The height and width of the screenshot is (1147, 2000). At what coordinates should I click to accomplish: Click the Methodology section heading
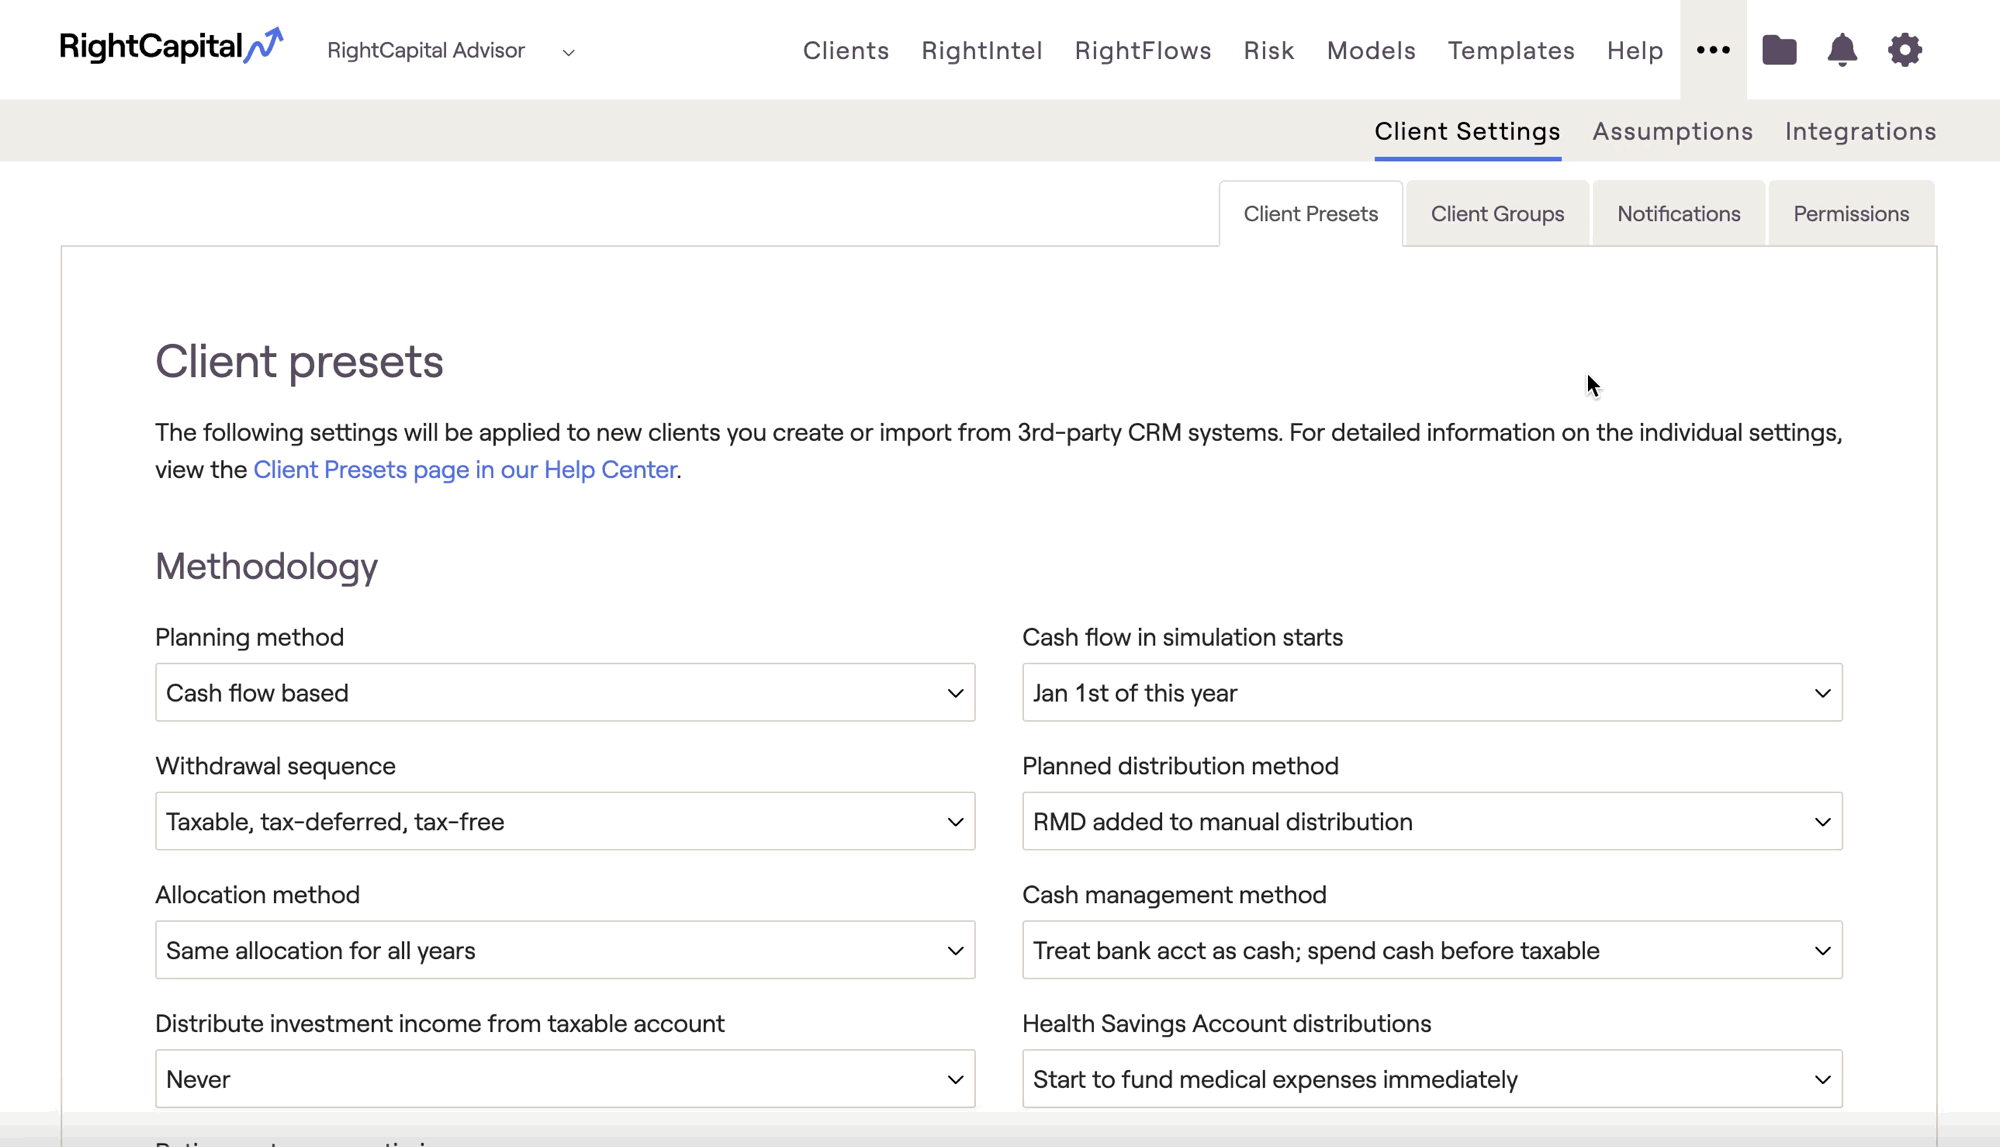pyautogui.click(x=266, y=566)
